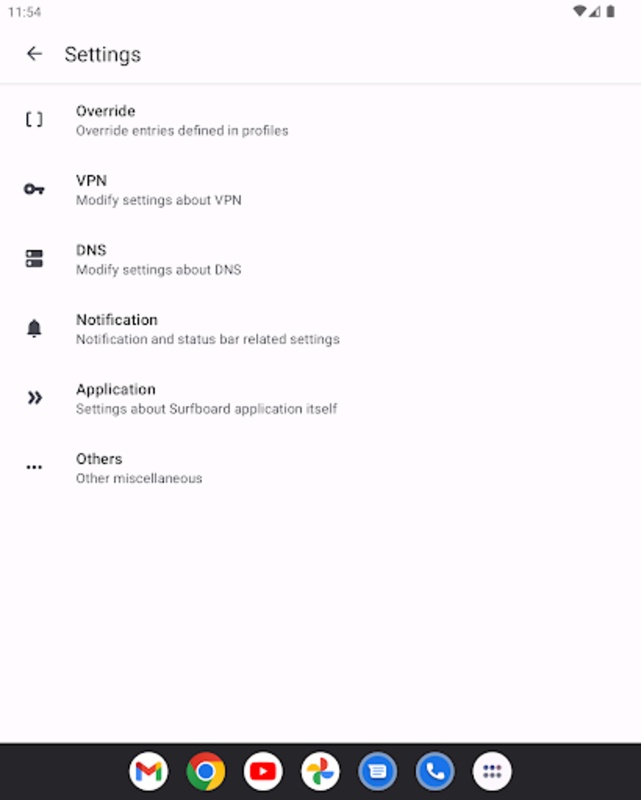641x800 pixels.
Task: Open Gmail from the dock
Action: (x=149, y=771)
